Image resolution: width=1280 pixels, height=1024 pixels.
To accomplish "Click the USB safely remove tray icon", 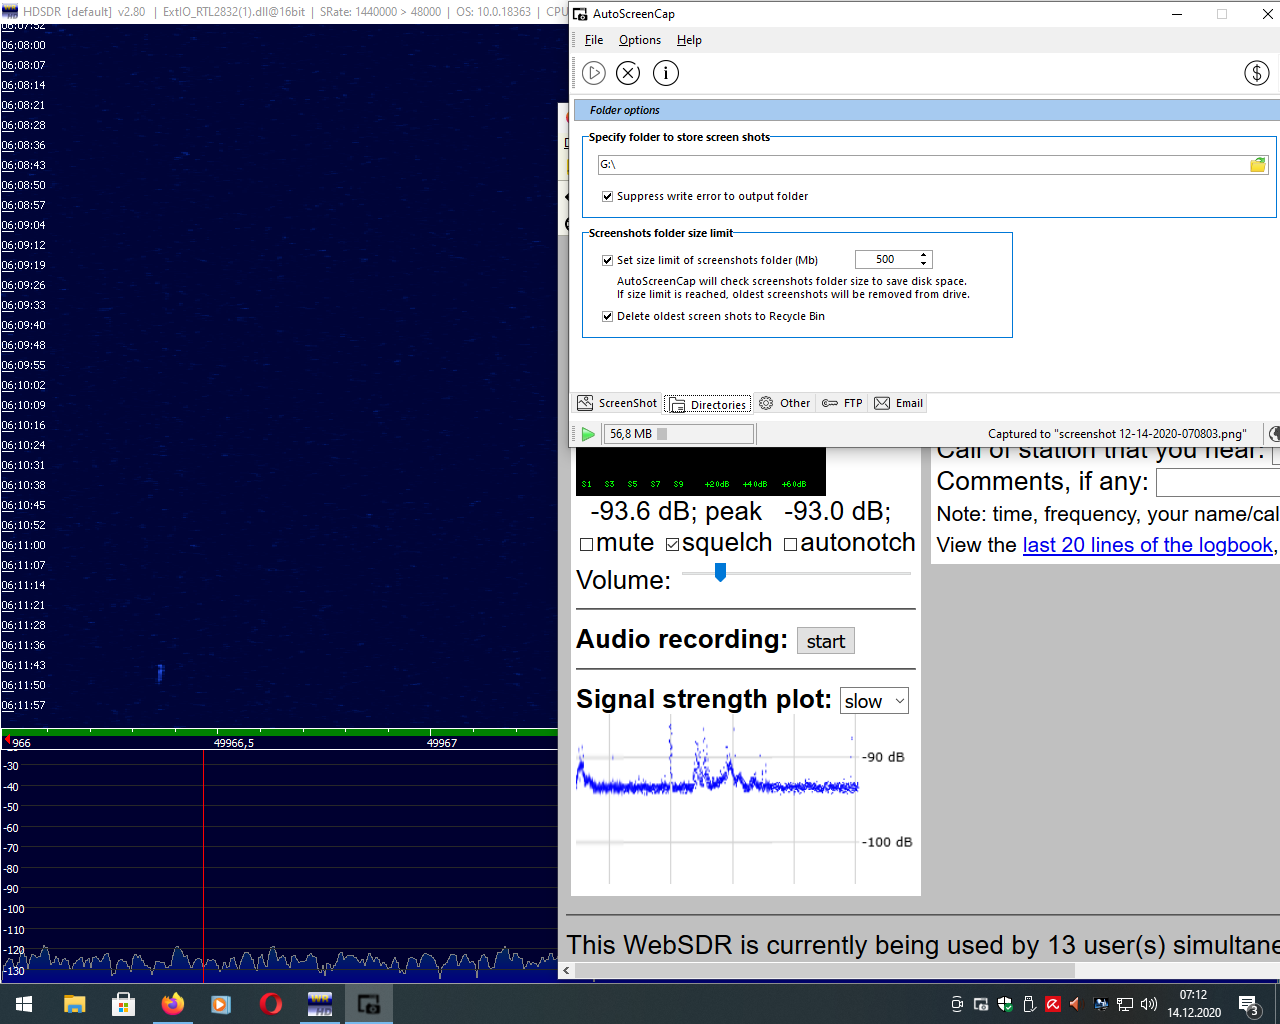I will coord(1029,1004).
